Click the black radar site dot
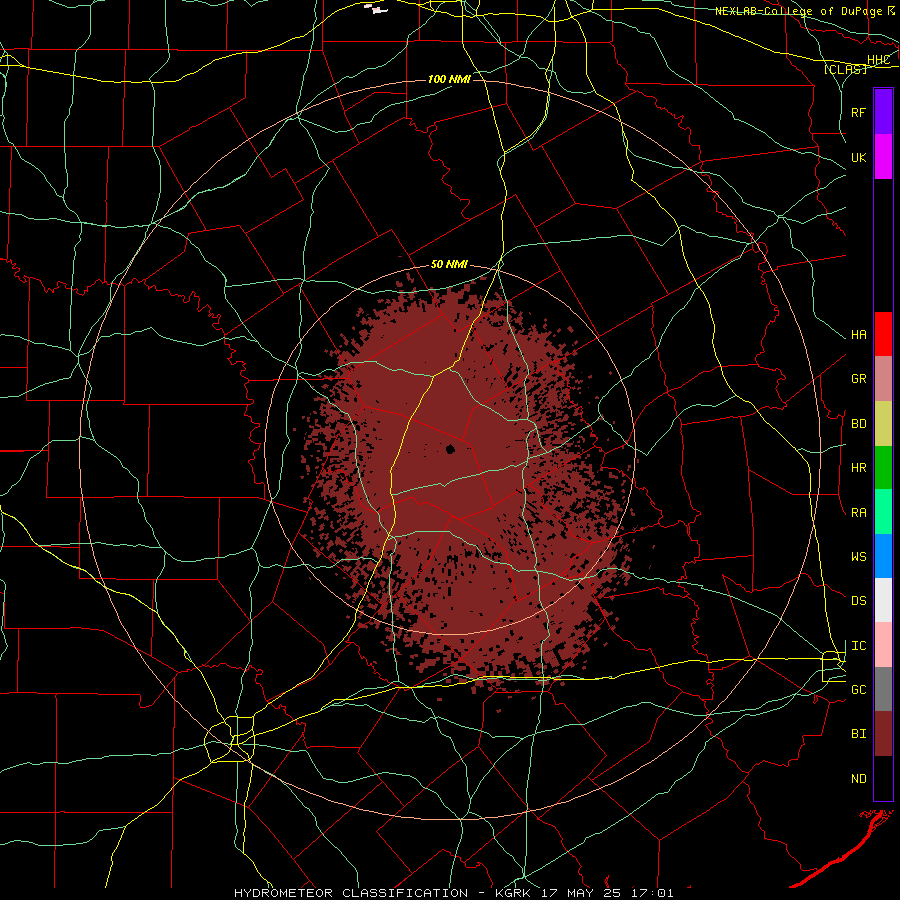900x900 pixels. [450, 449]
